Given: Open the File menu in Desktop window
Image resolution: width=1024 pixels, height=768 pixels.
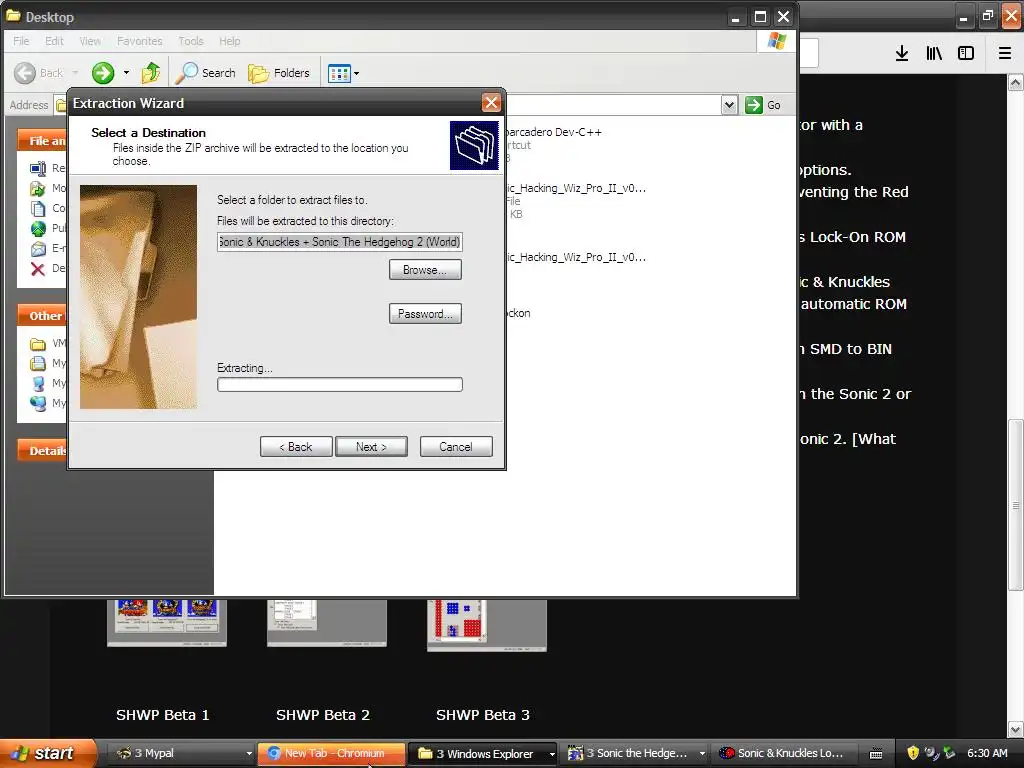Looking at the screenshot, I should 21,41.
